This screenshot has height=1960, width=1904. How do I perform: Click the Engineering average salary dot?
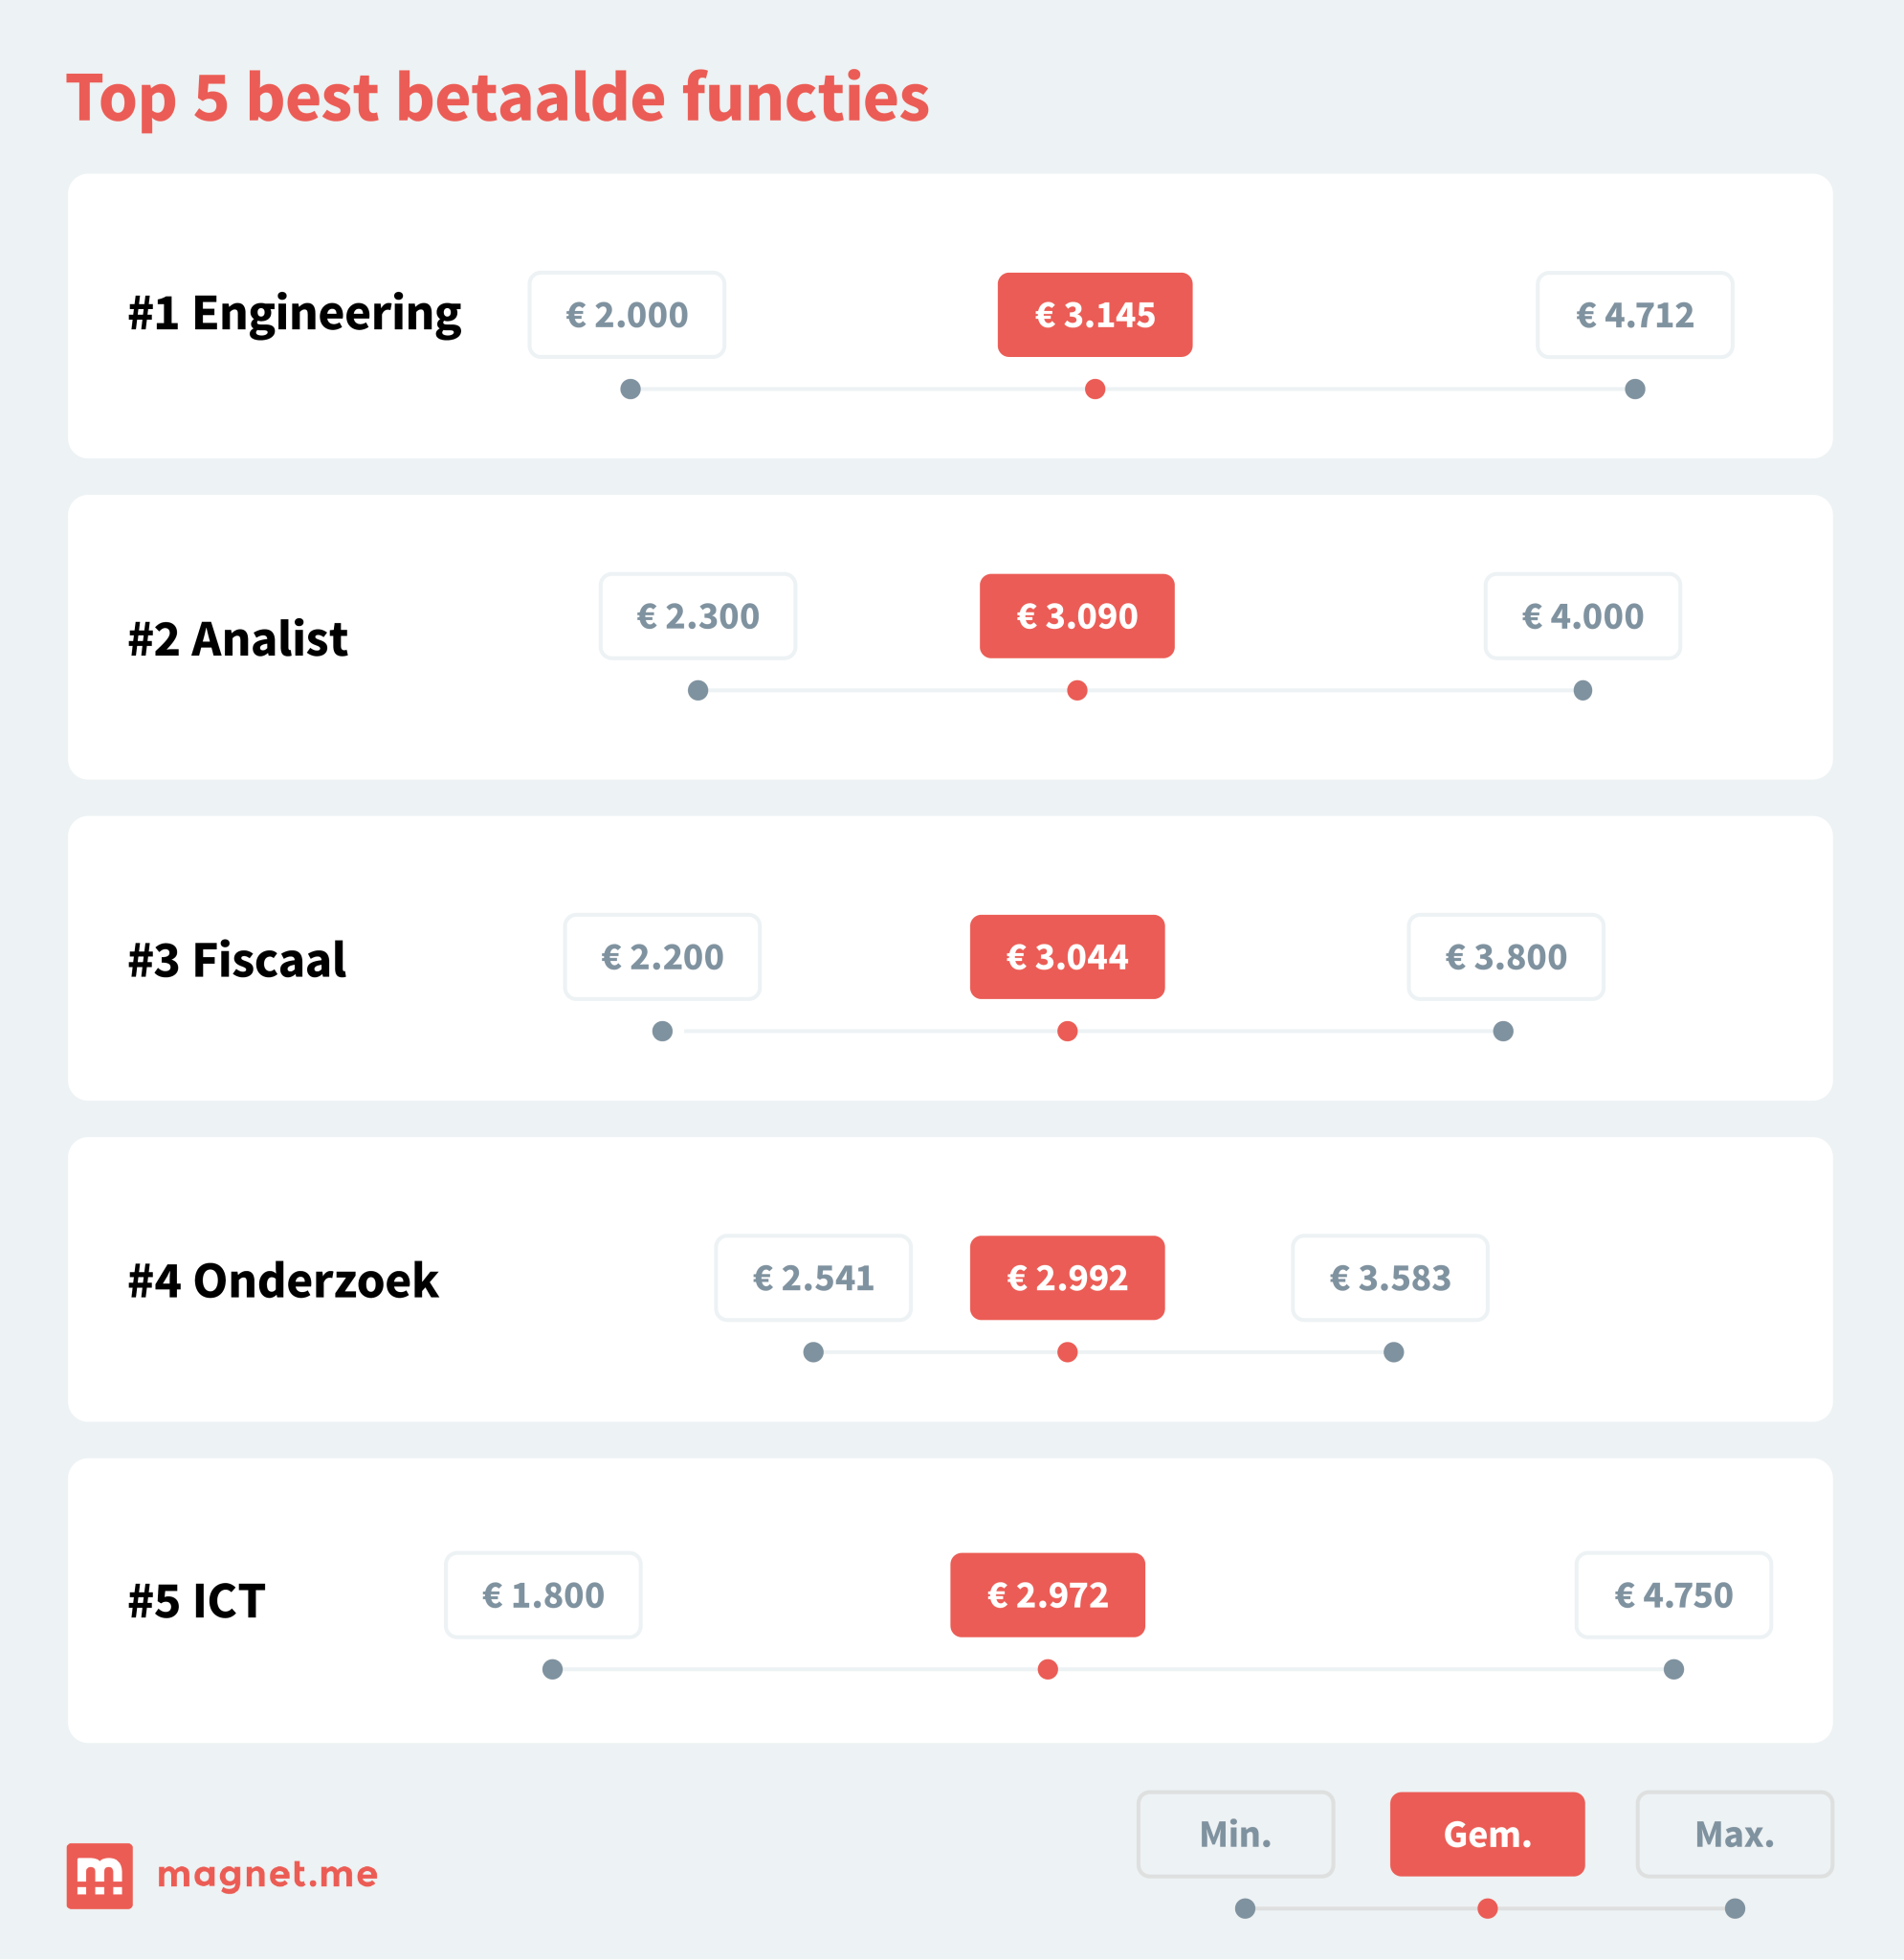click(x=1095, y=389)
